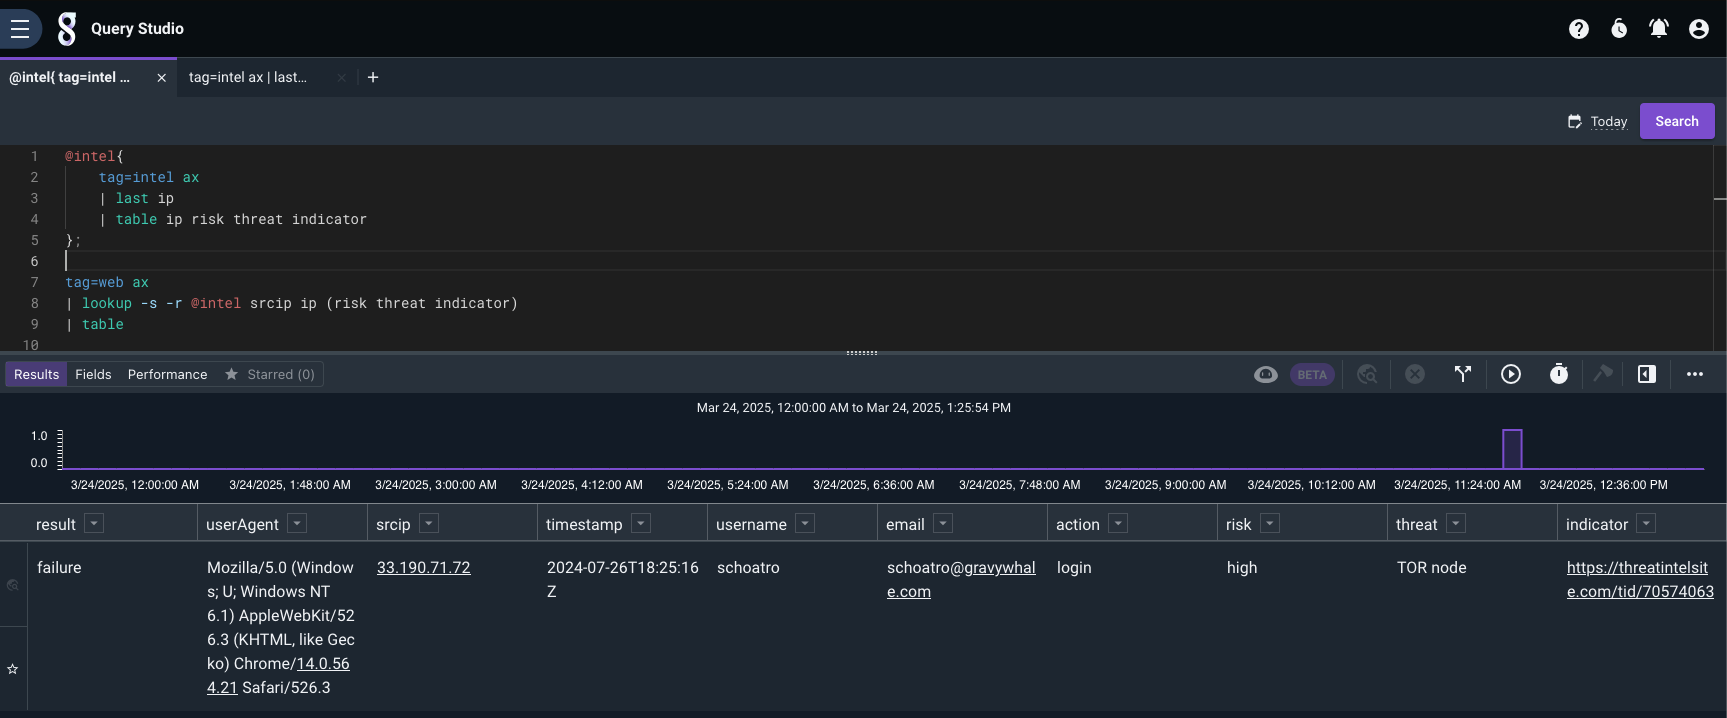
Task: Open the AI assistant robot icon
Action: (1266, 374)
